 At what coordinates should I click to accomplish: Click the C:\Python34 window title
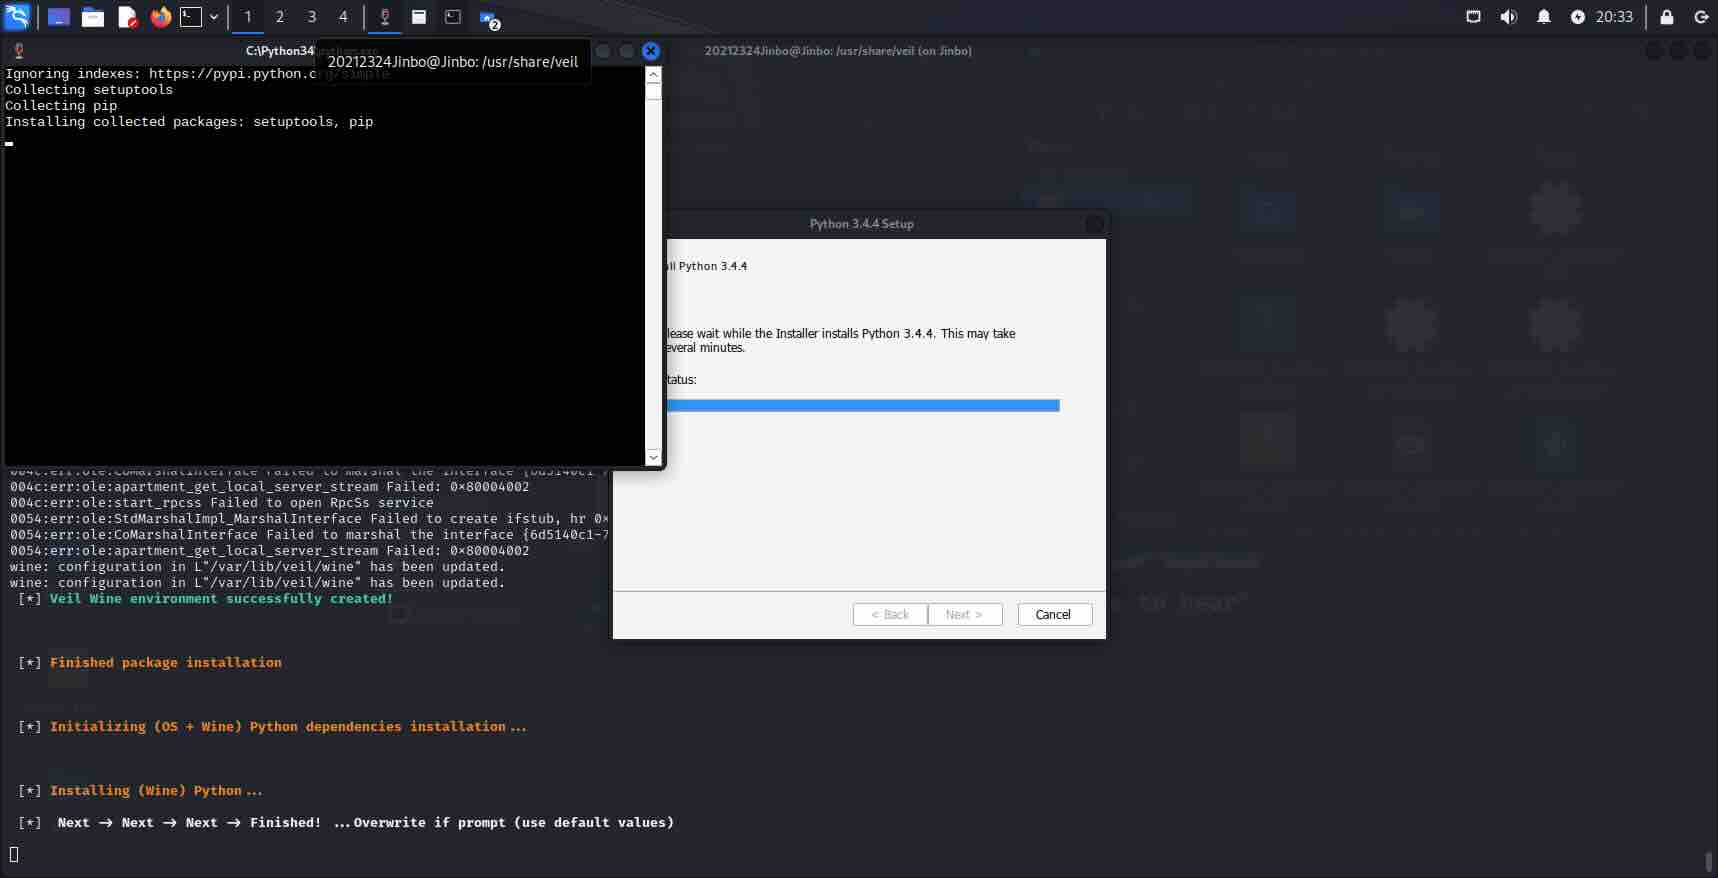pos(280,51)
